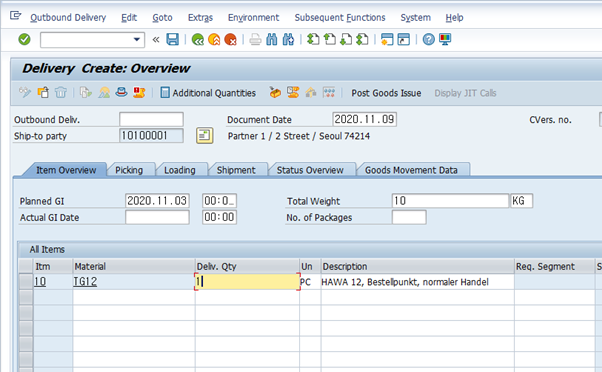Image resolution: width=602 pixels, height=372 pixels.
Task: Click material link TG12
Action: [x=85, y=282]
